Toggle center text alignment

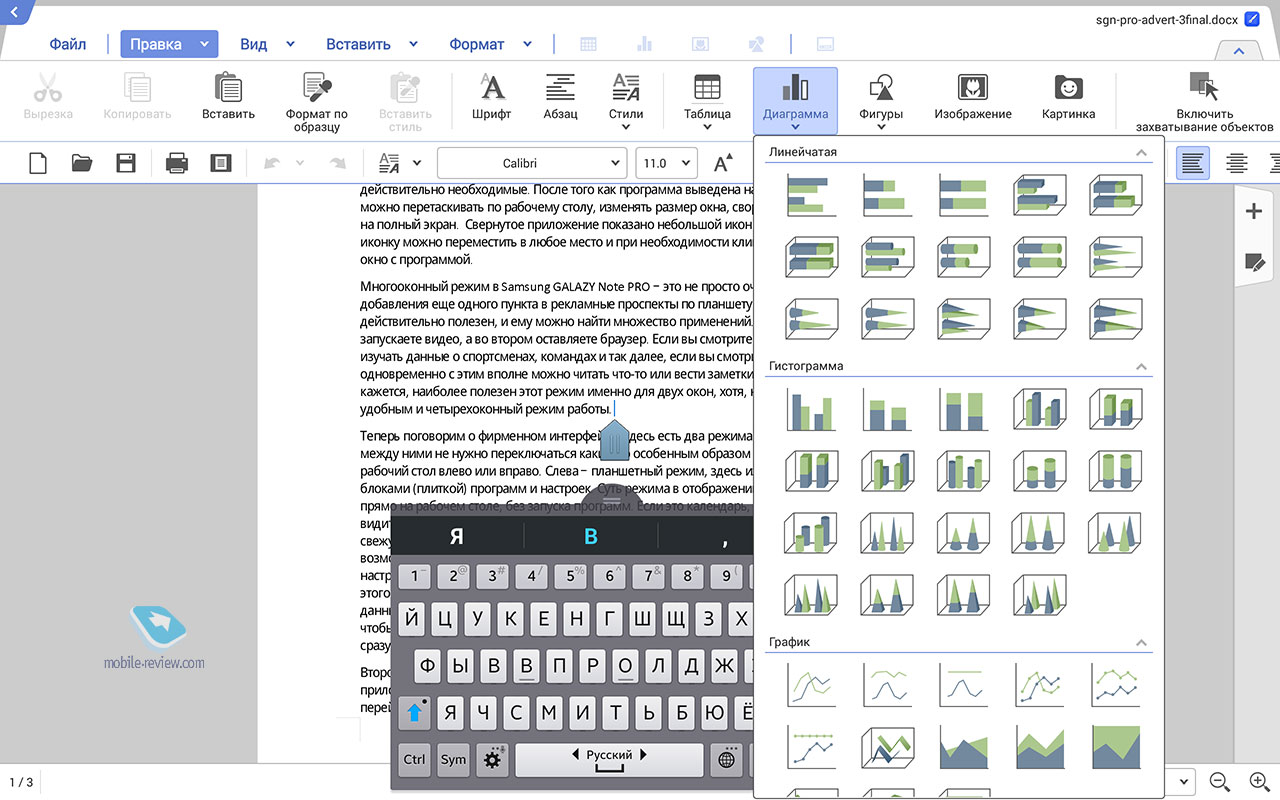pyautogui.click(x=1237, y=163)
